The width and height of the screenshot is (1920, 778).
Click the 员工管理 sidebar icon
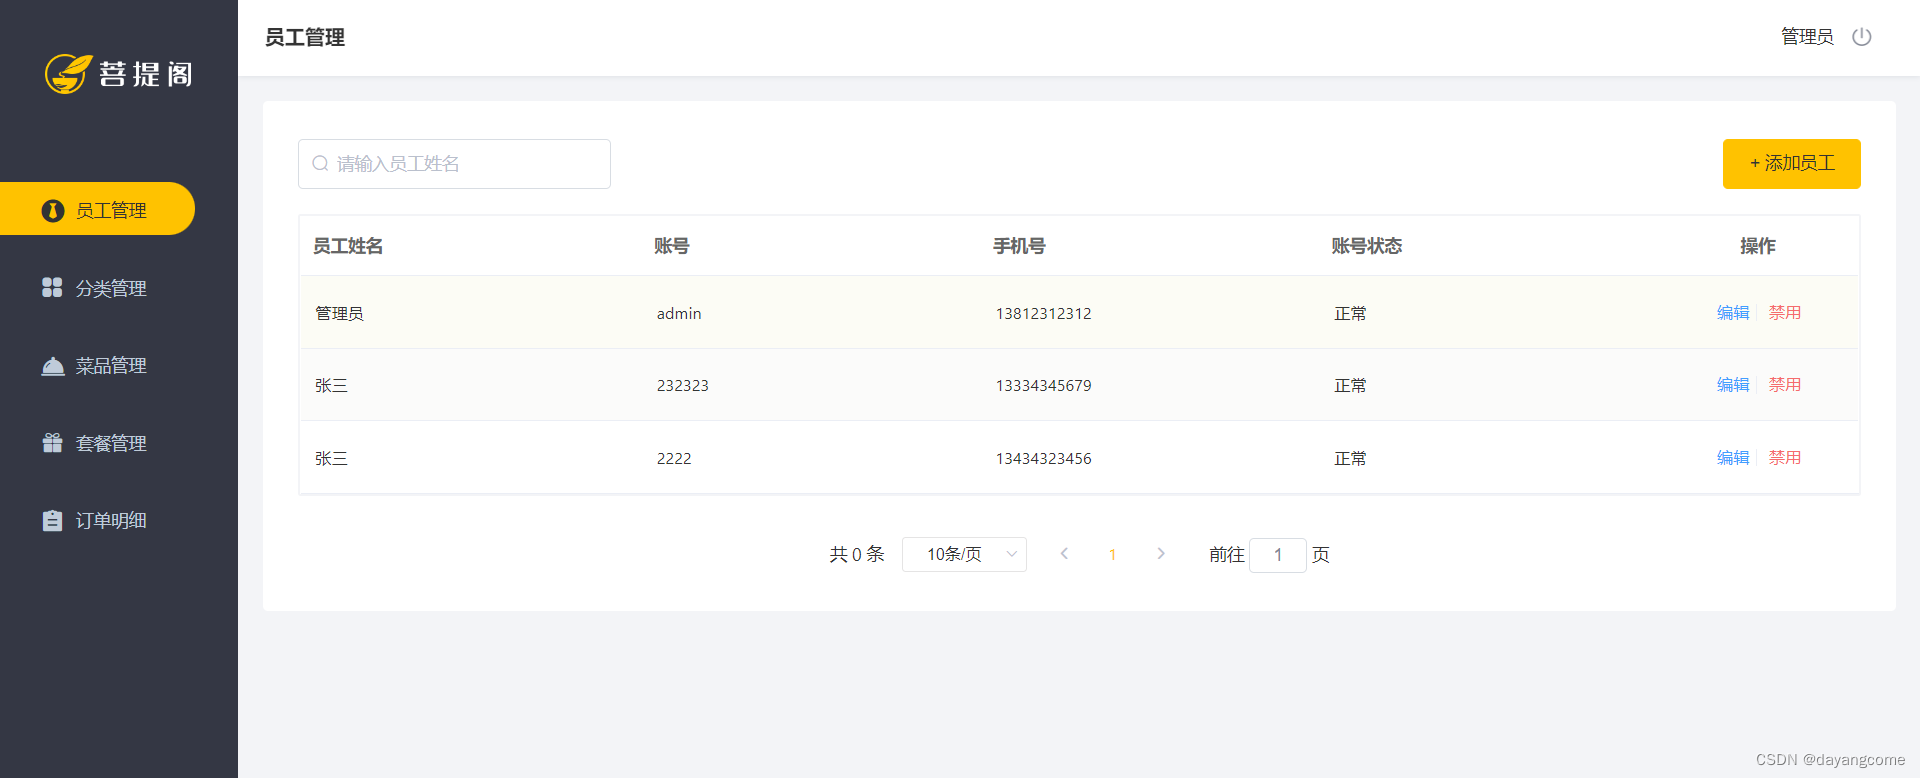53,211
